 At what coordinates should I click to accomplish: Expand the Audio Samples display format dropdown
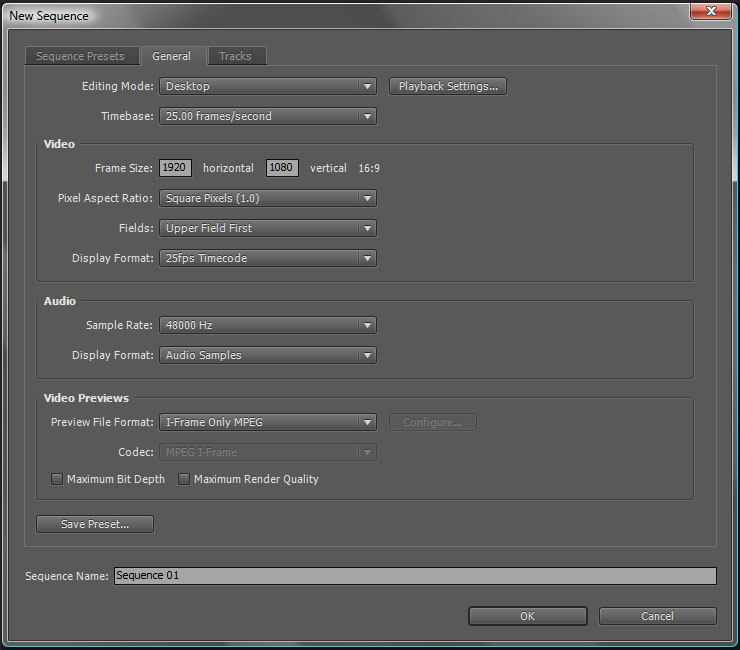tap(267, 356)
